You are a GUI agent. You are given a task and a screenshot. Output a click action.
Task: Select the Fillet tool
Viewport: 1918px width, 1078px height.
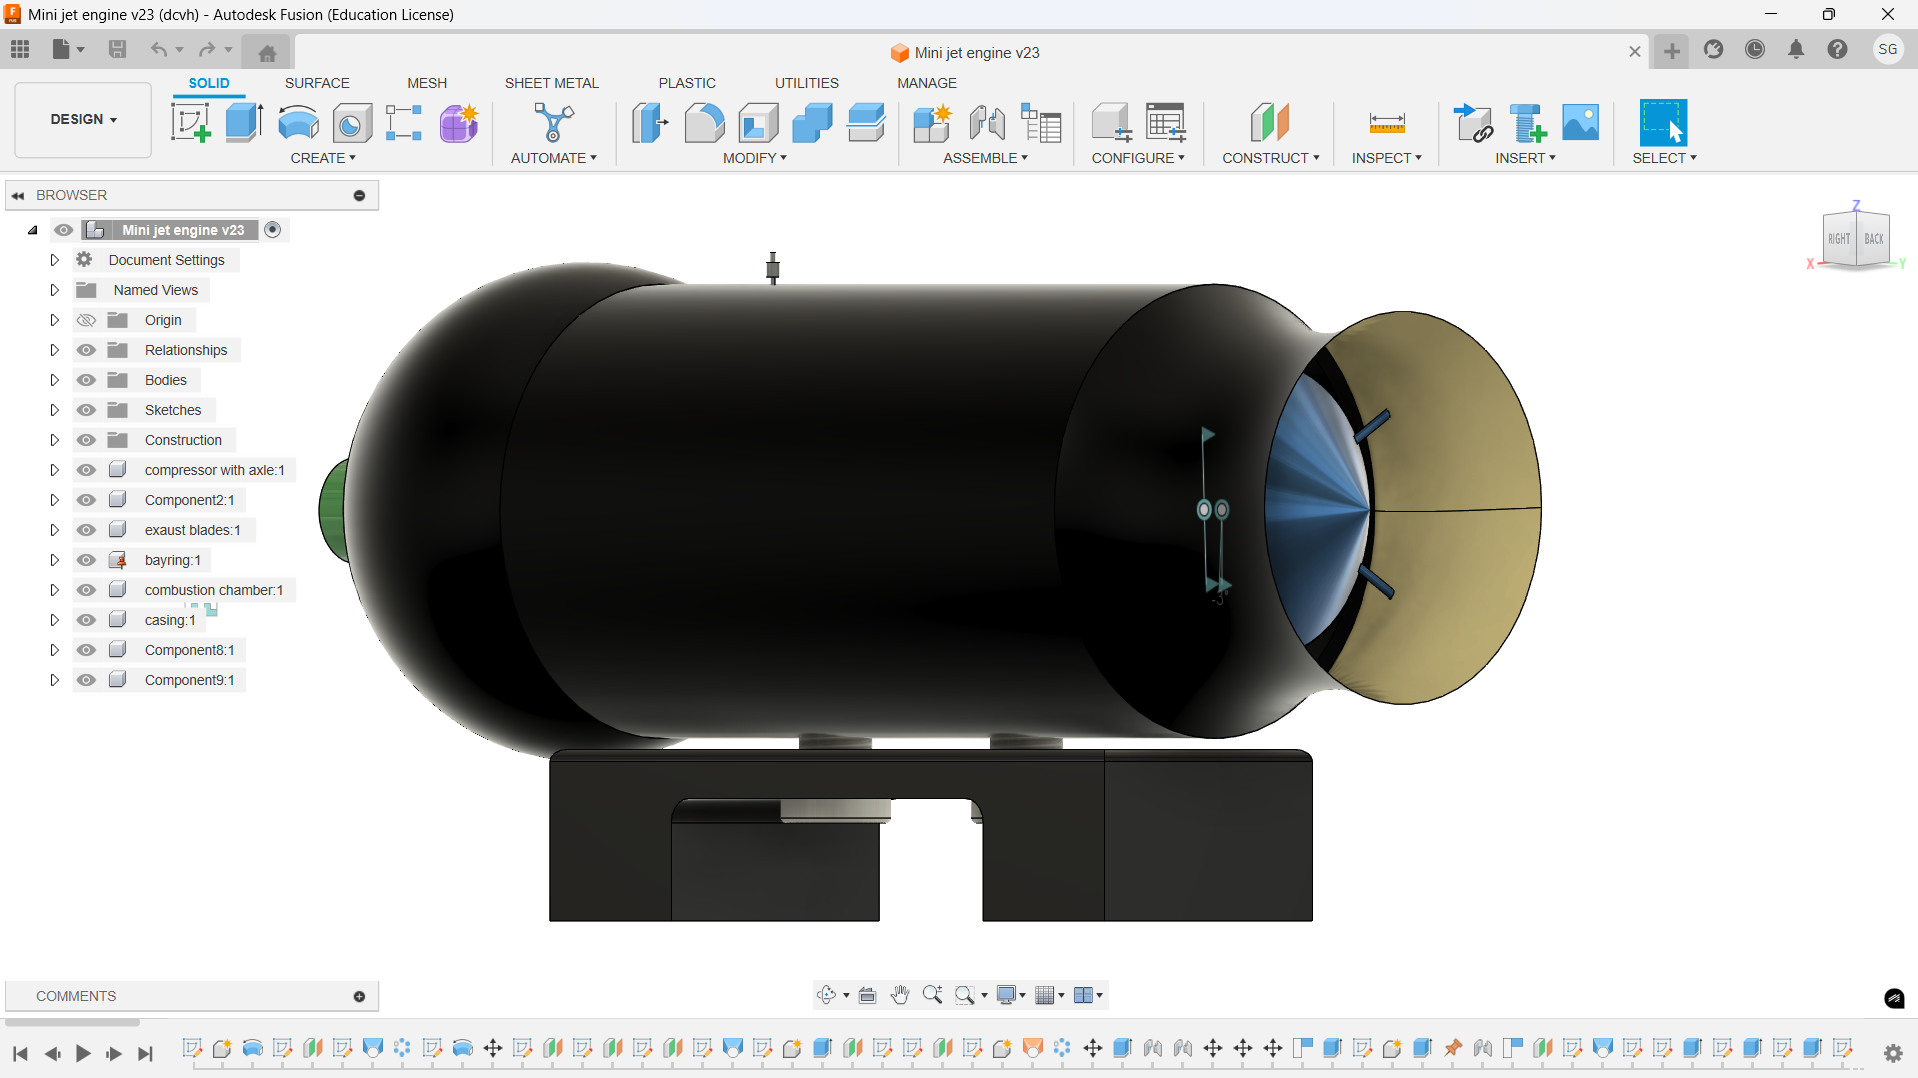click(704, 123)
